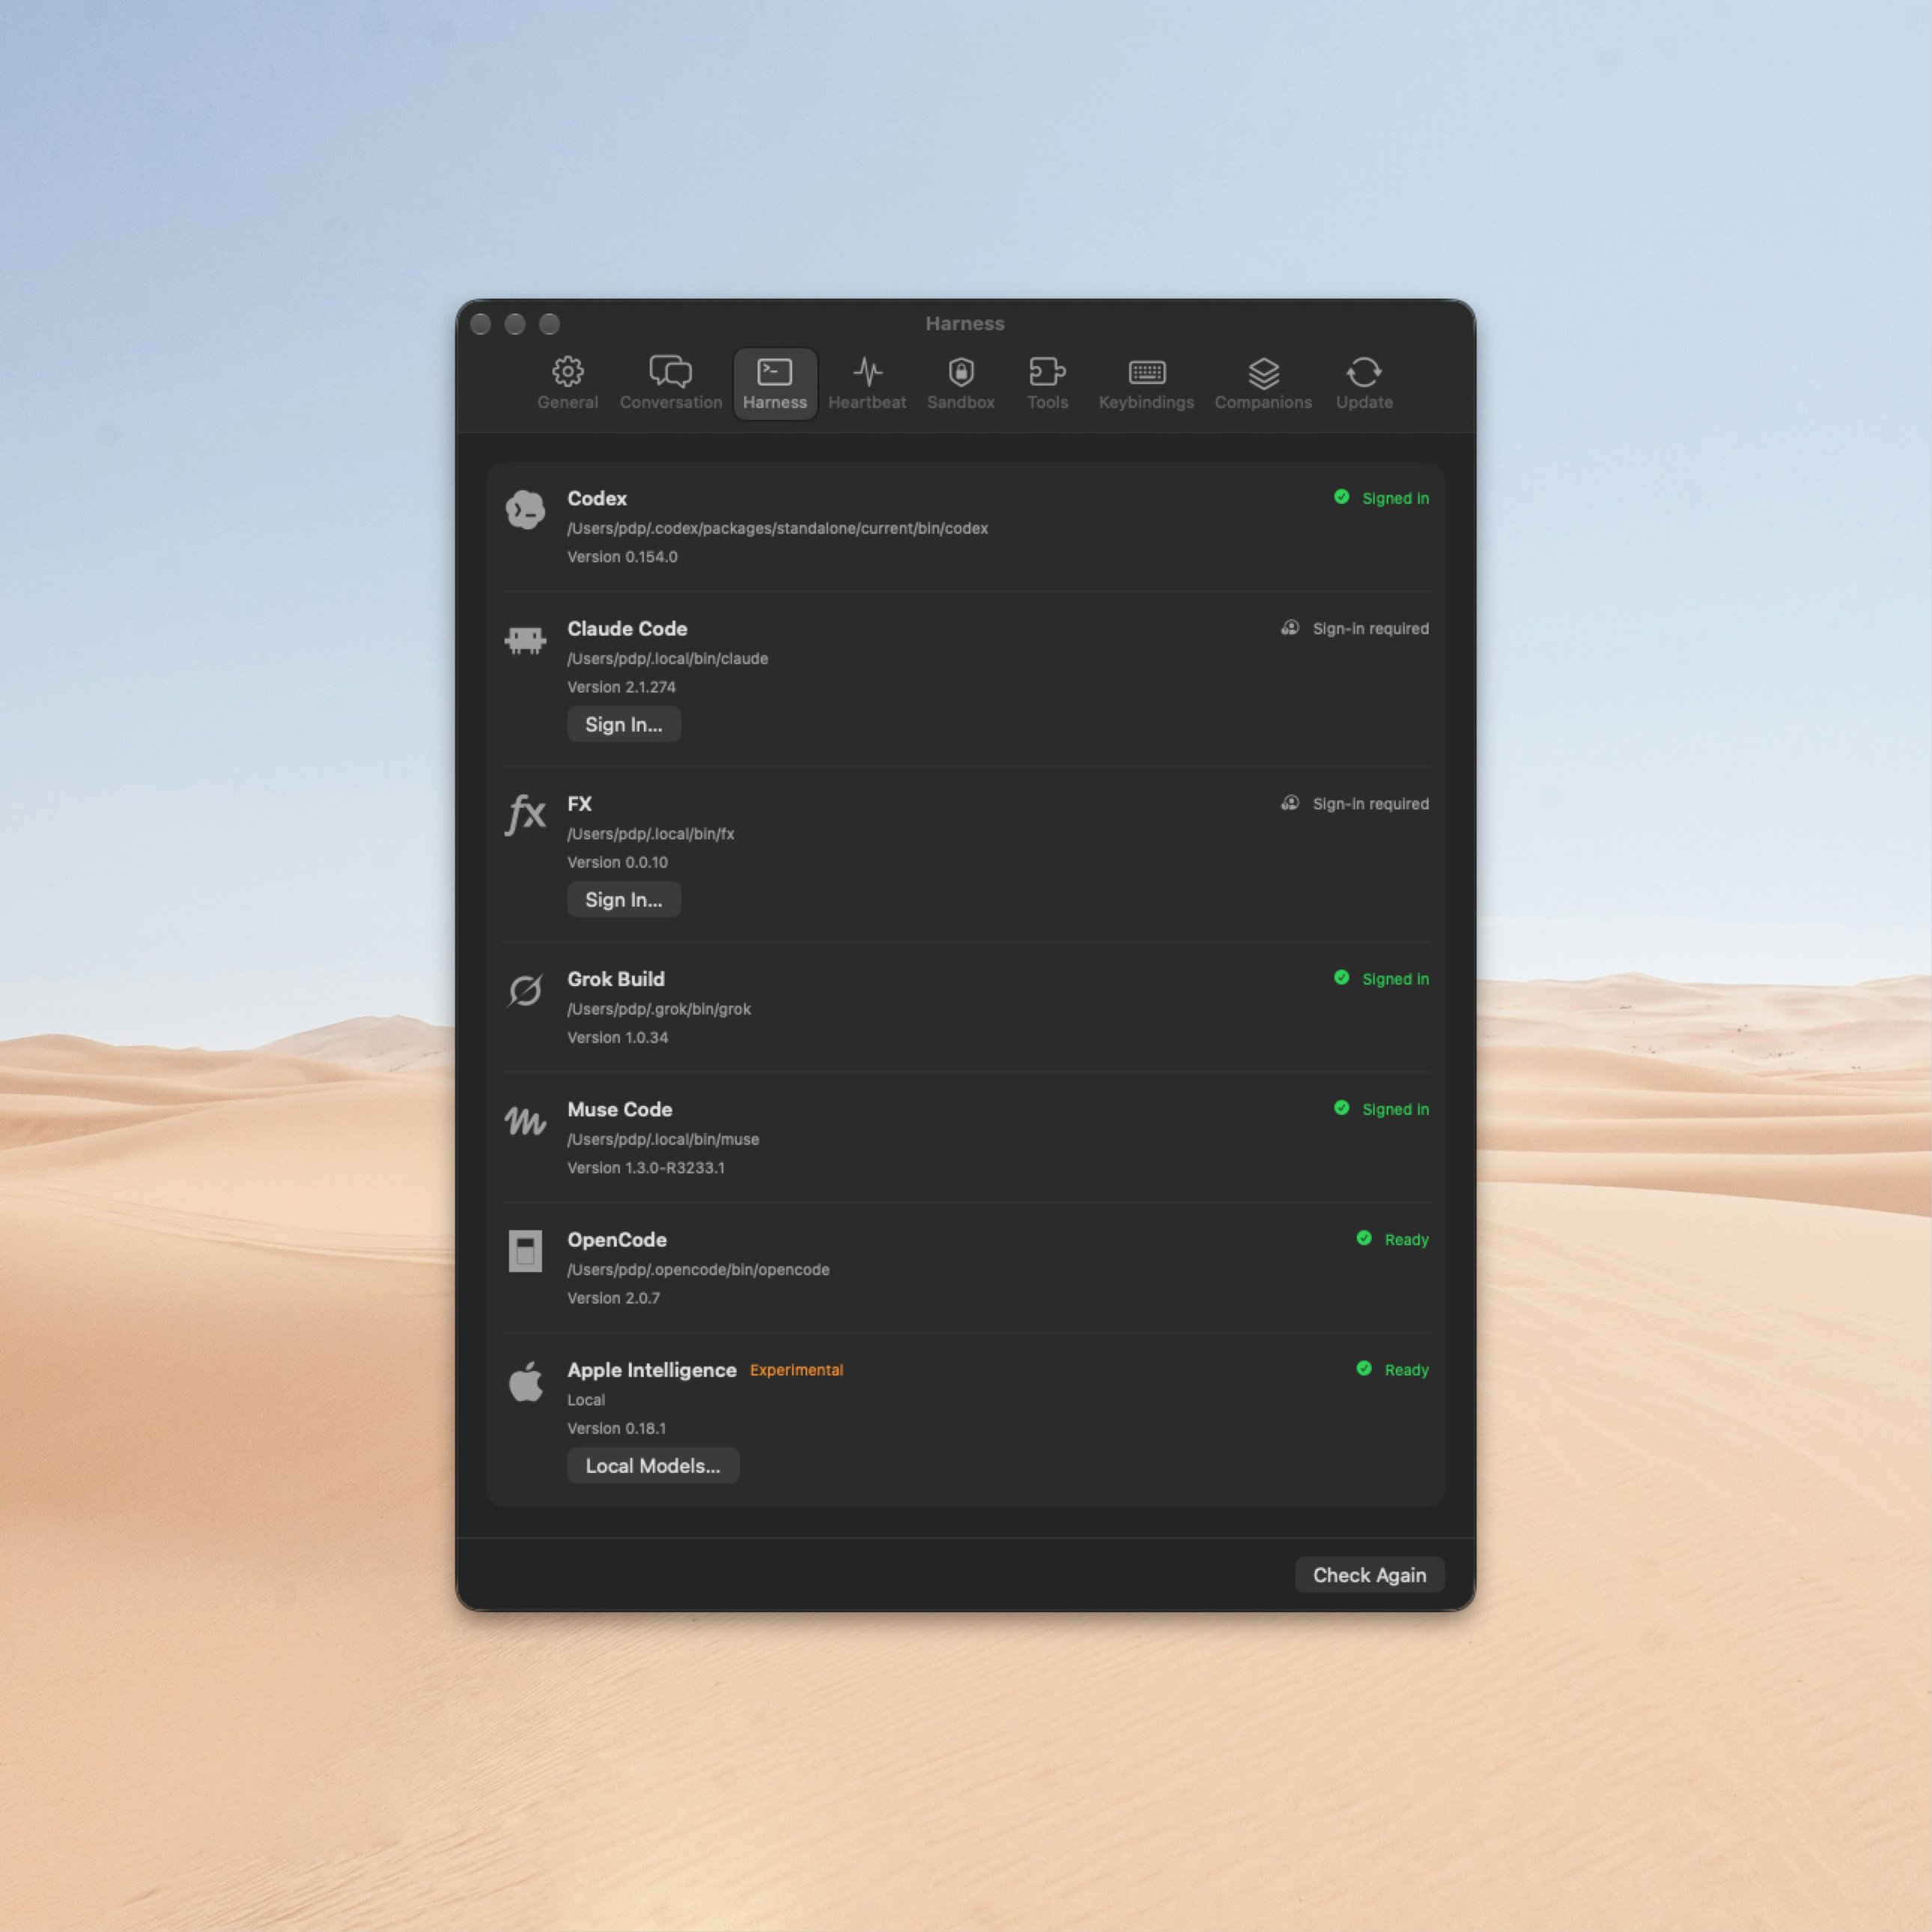Click the Grok Build title

[616, 979]
